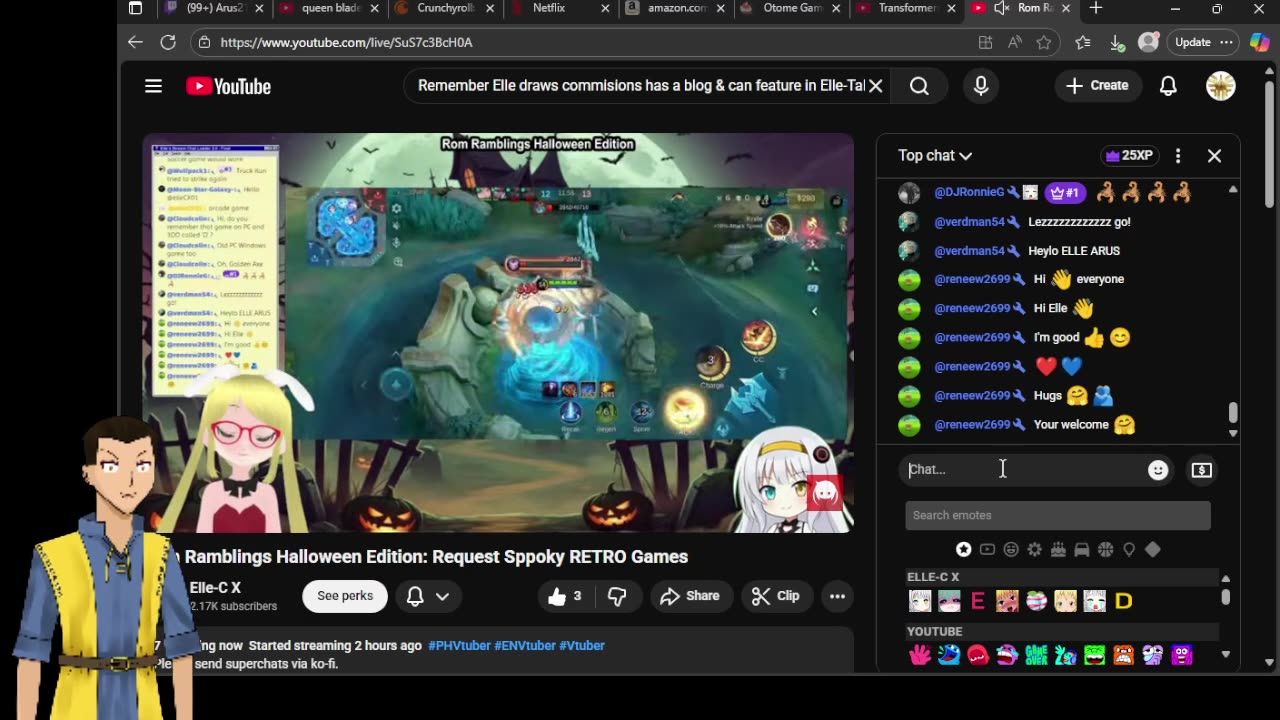Start voice search with the microphone
The width and height of the screenshot is (1280, 720).
981,86
